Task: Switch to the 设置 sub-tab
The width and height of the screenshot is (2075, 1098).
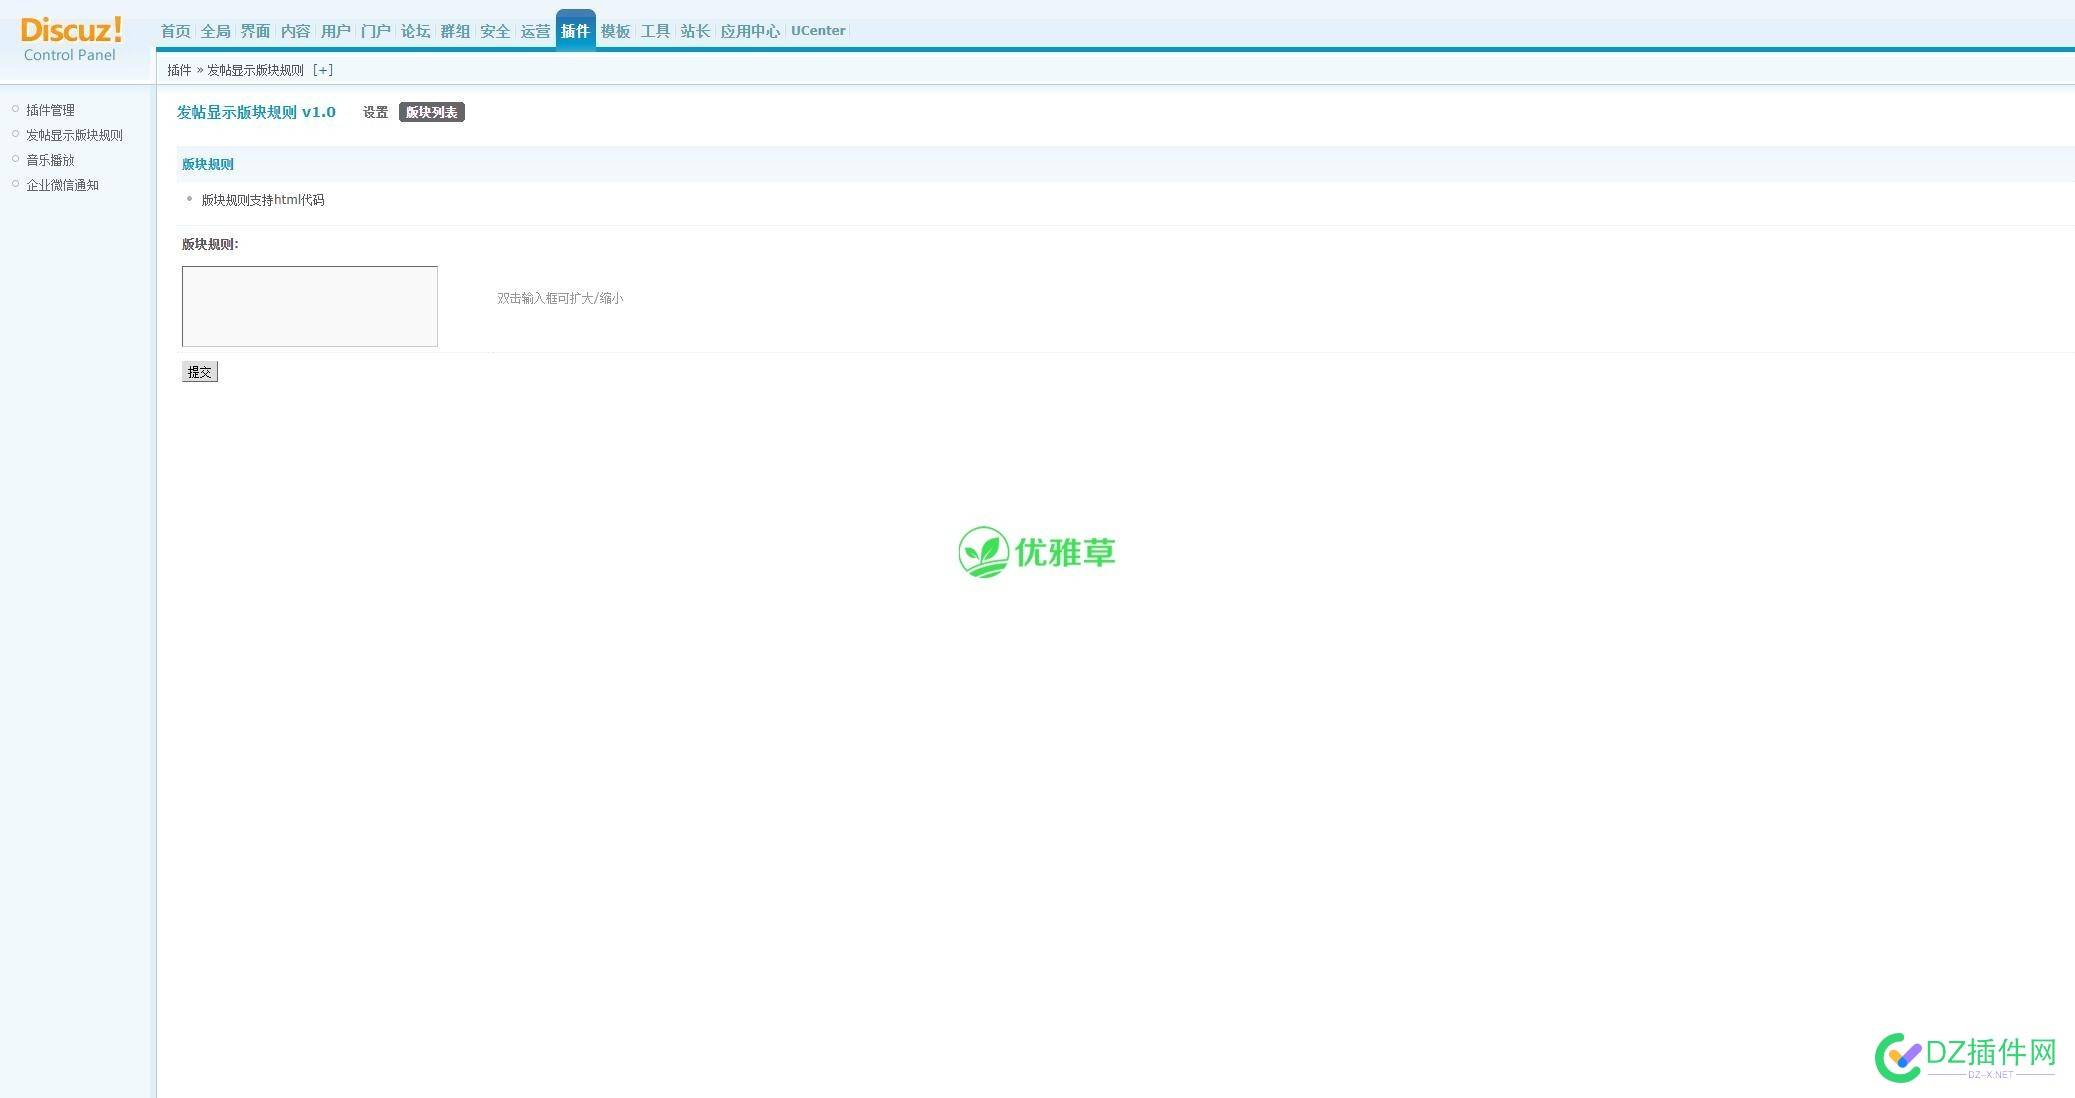Action: click(x=375, y=112)
